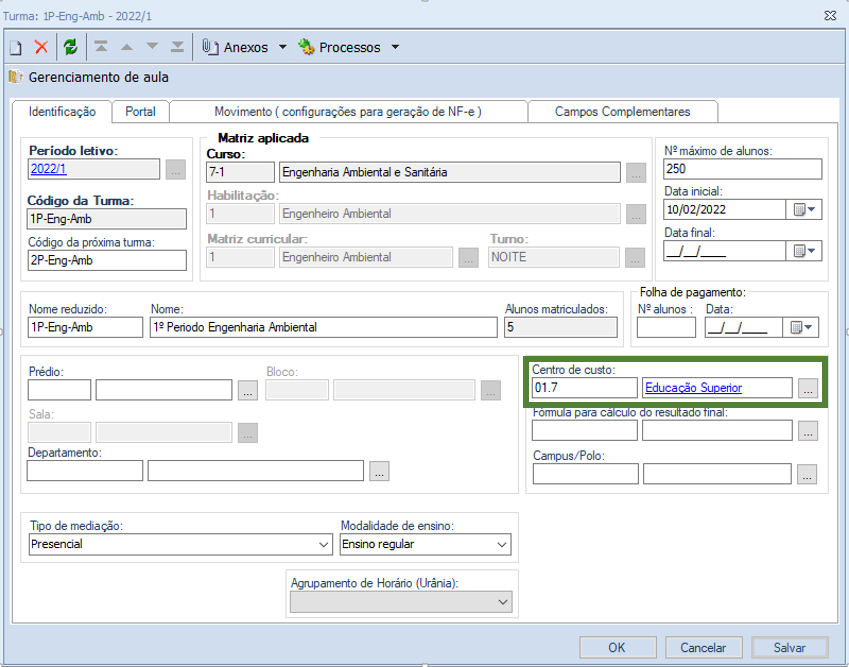Go to the next record arrow

pyautogui.click(x=152, y=47)
